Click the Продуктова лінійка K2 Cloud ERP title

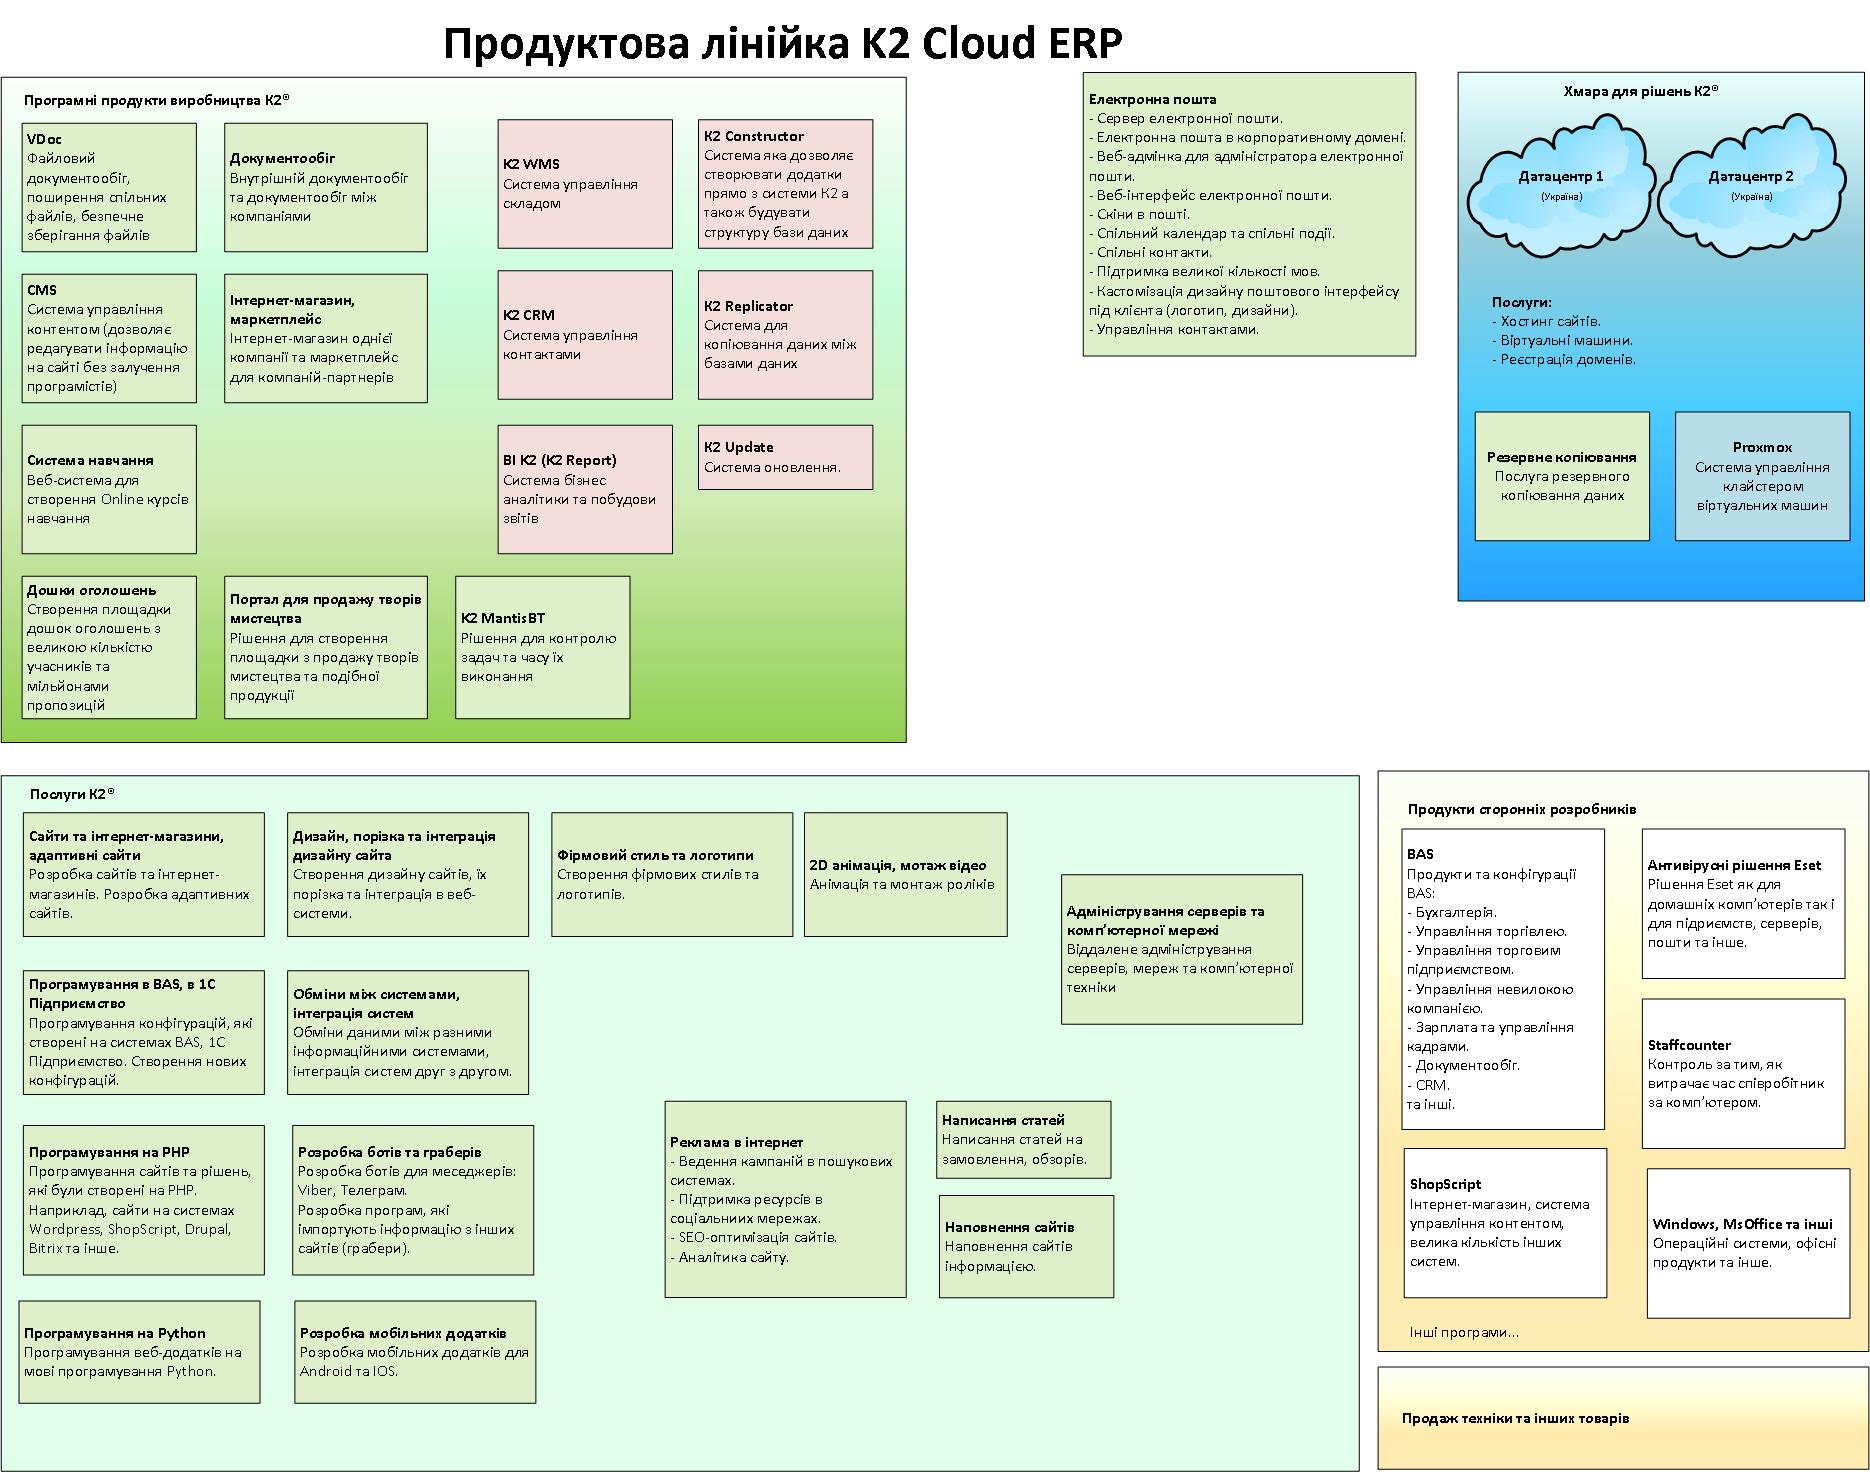coord(783,44)
